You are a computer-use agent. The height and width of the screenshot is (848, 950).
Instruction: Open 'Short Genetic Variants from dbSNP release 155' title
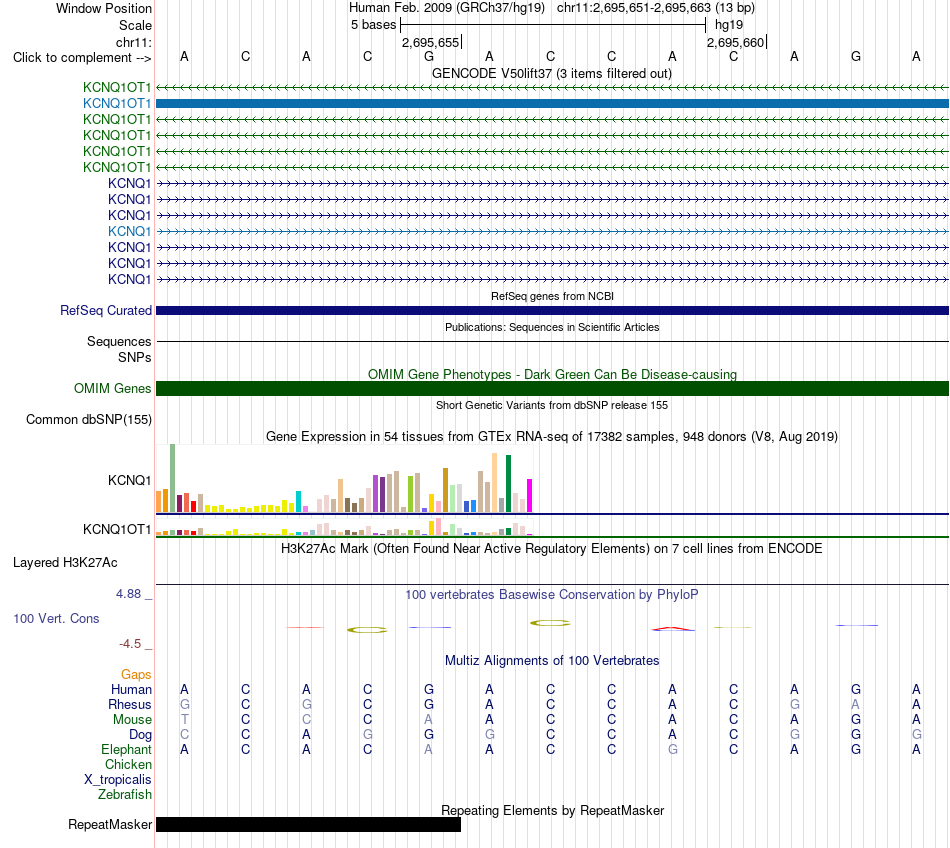tap(552, 405)
